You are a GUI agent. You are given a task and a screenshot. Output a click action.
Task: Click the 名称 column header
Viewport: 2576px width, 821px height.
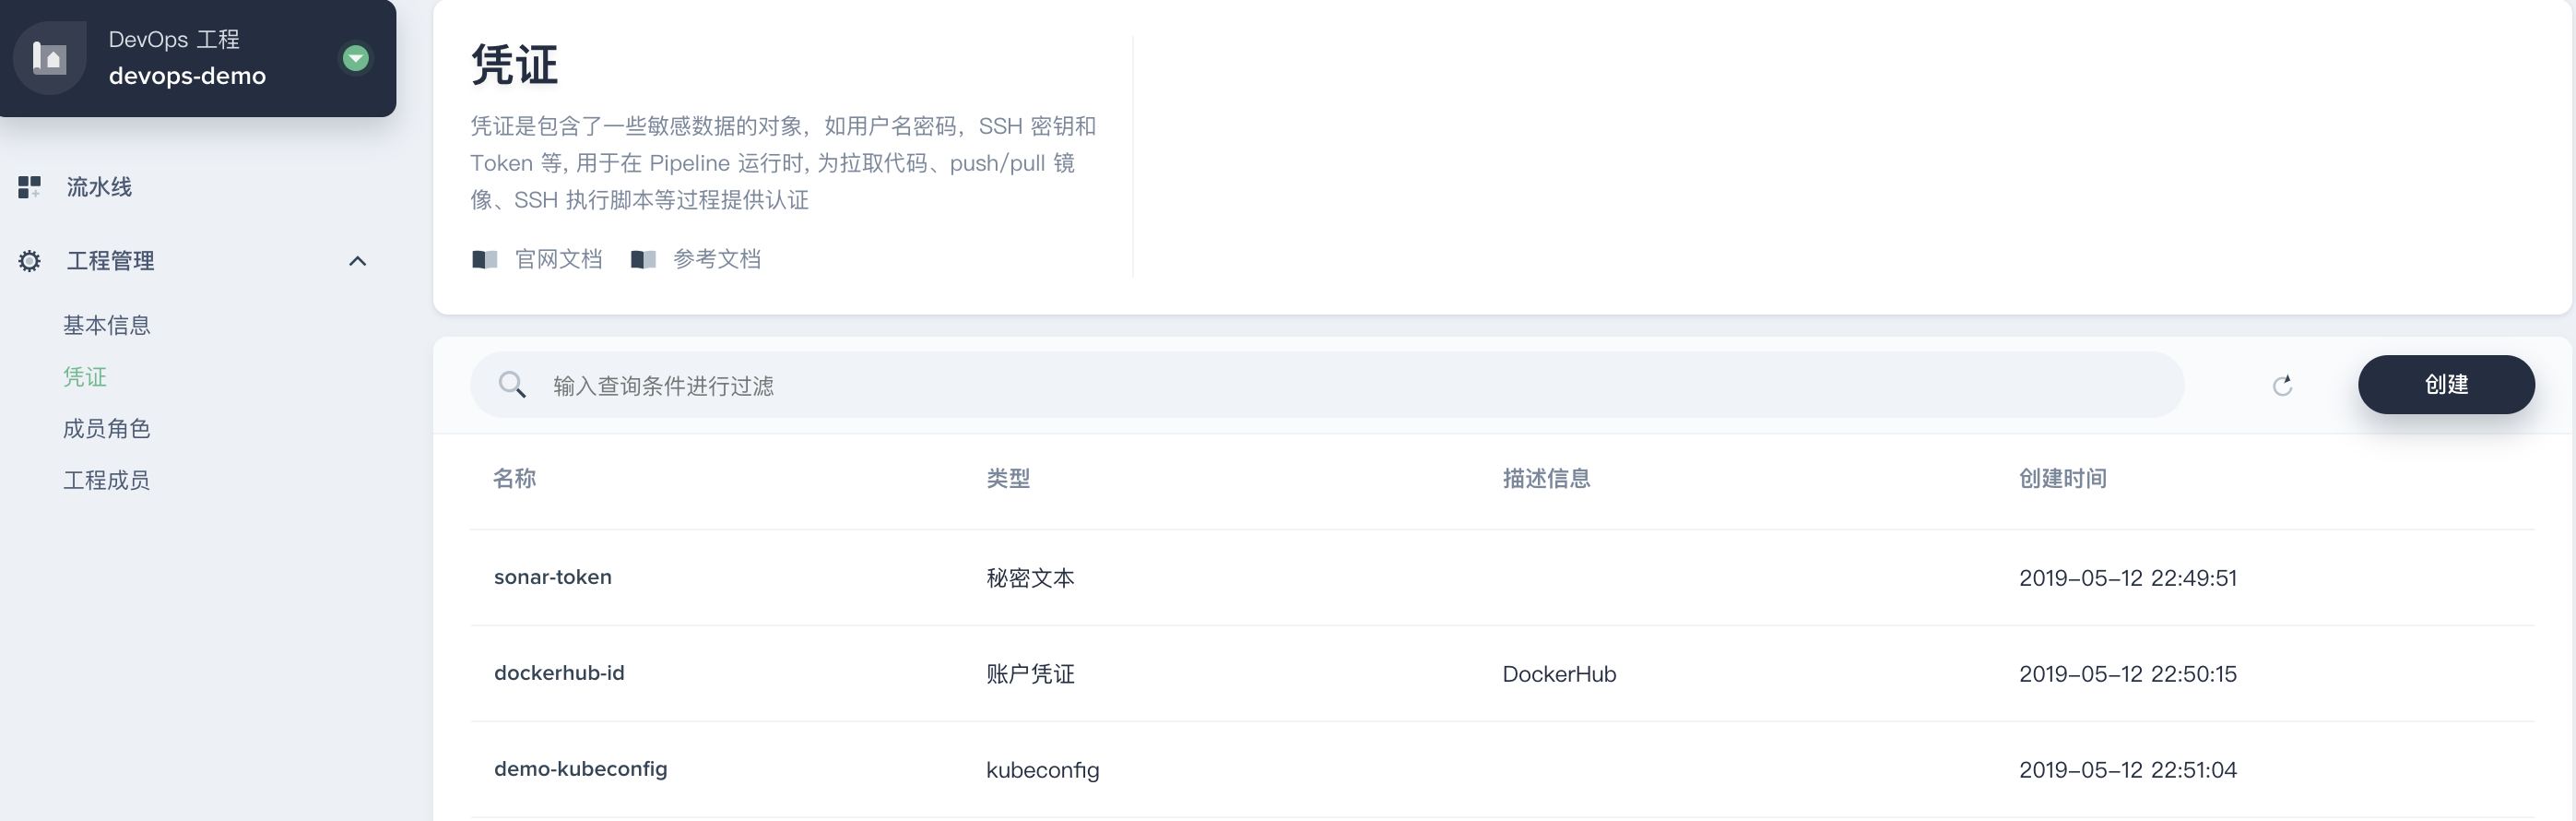(514, 479)
